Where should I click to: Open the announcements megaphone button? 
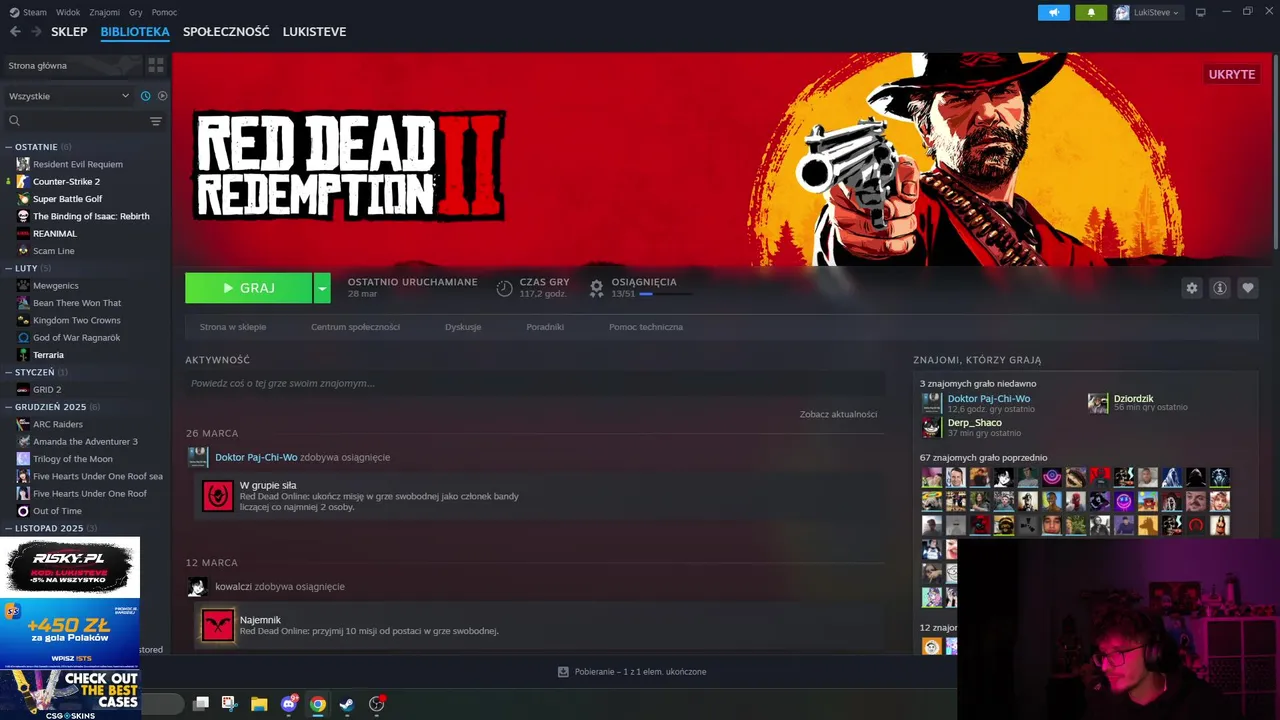pos(1053,12)
